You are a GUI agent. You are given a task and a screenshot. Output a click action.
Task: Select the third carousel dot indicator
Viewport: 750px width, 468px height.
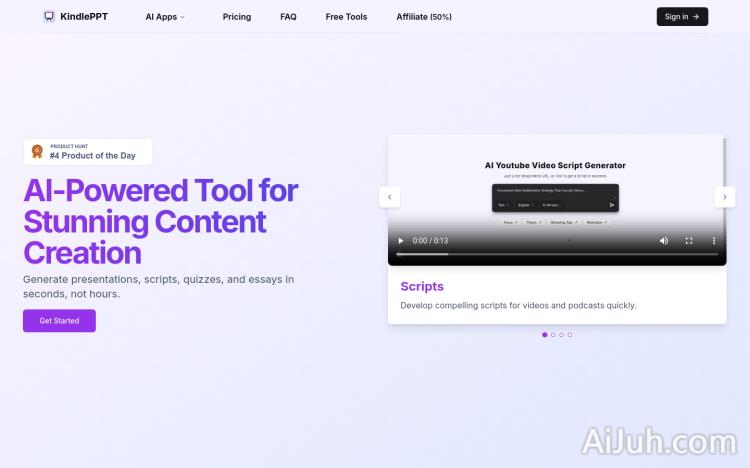[561, 335]
